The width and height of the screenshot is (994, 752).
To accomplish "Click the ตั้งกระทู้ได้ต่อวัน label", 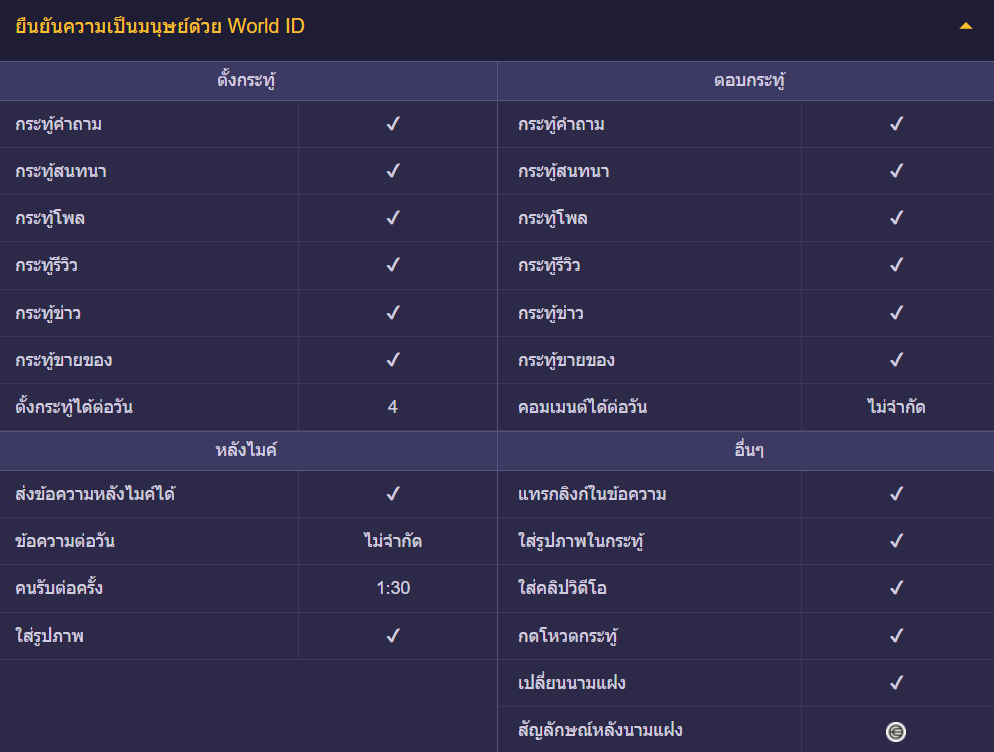I will pos(74,407).
